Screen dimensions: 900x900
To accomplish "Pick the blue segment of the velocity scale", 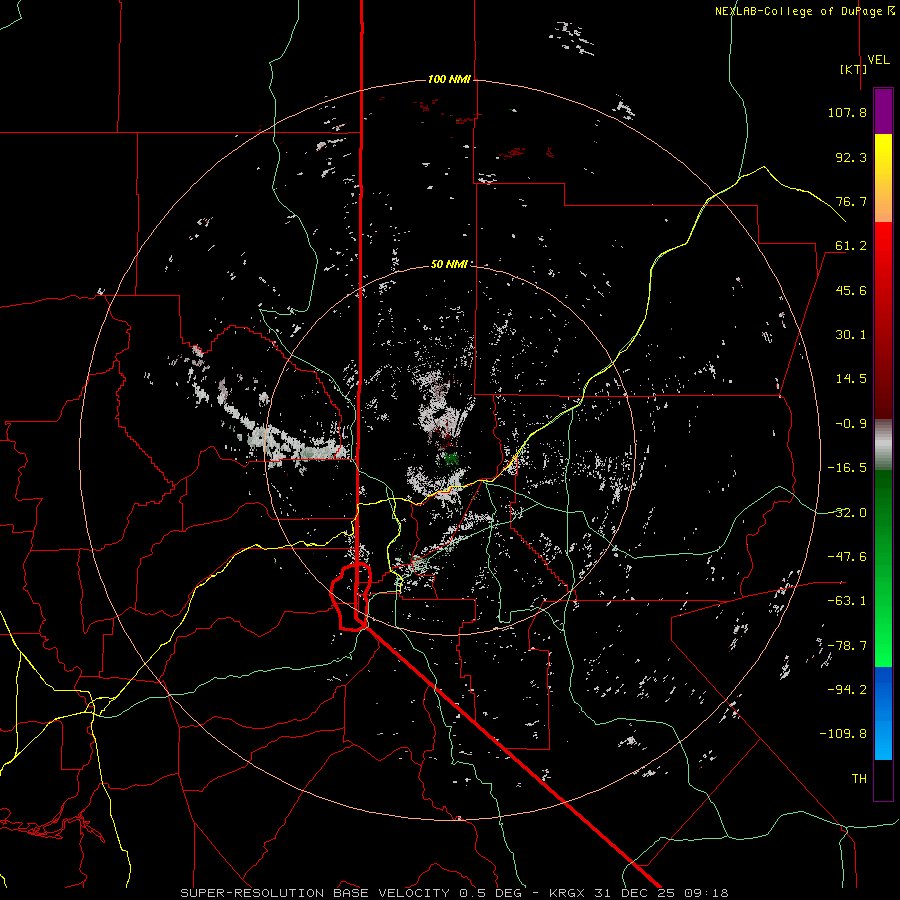I will 883,713.
